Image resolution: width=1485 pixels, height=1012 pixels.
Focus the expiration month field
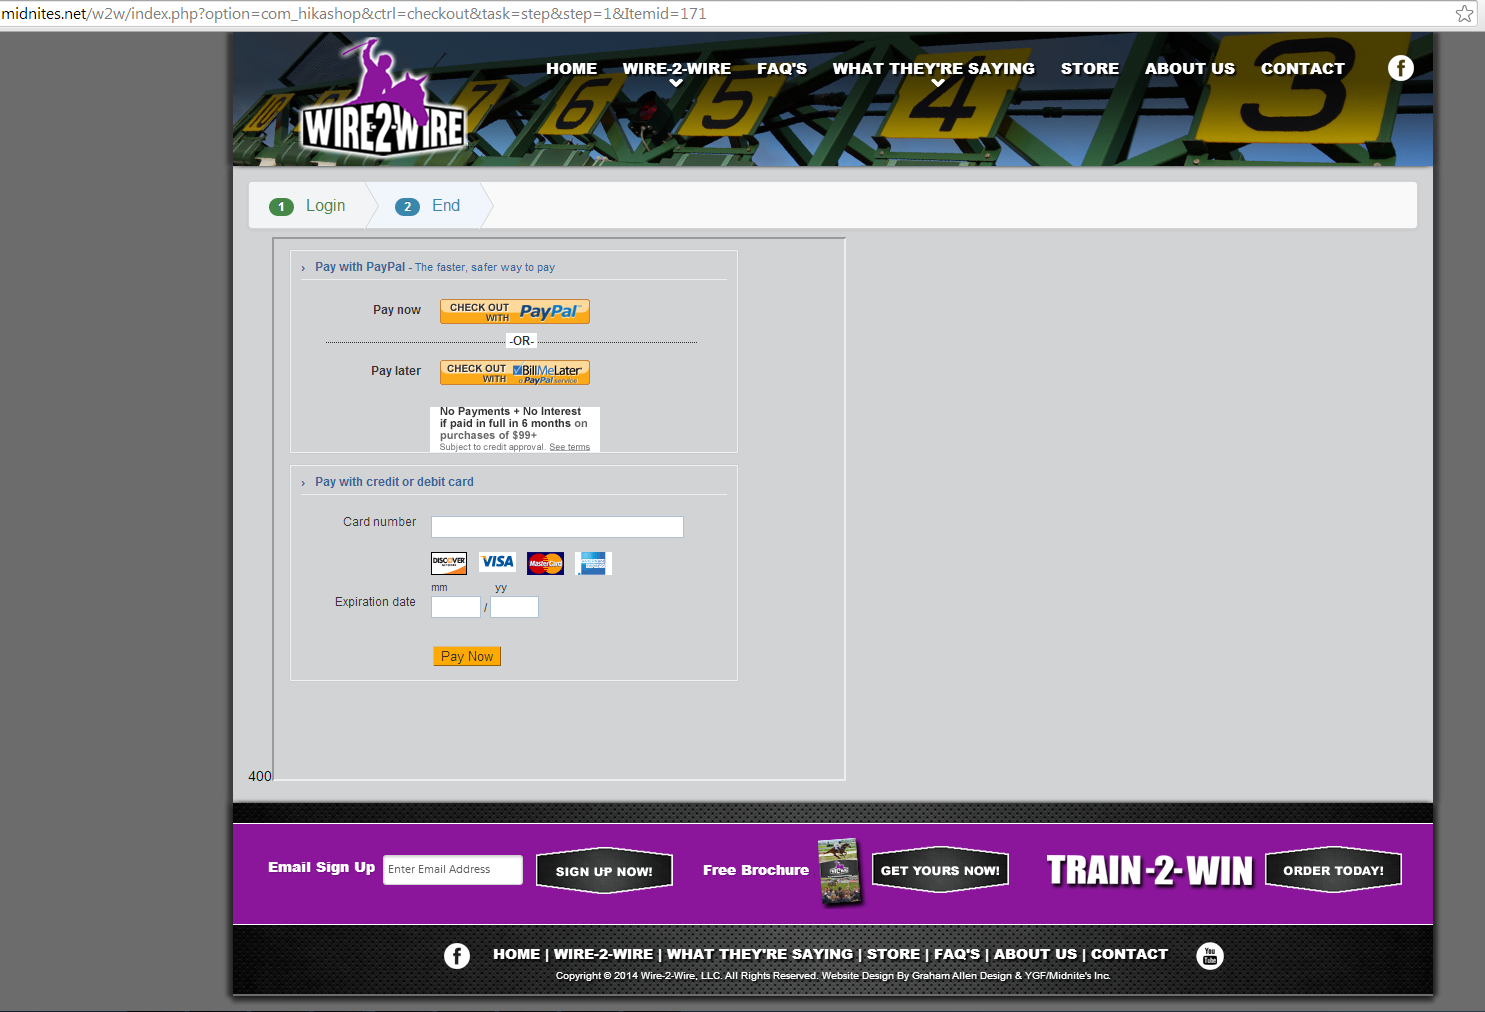[x=456, y=607]
